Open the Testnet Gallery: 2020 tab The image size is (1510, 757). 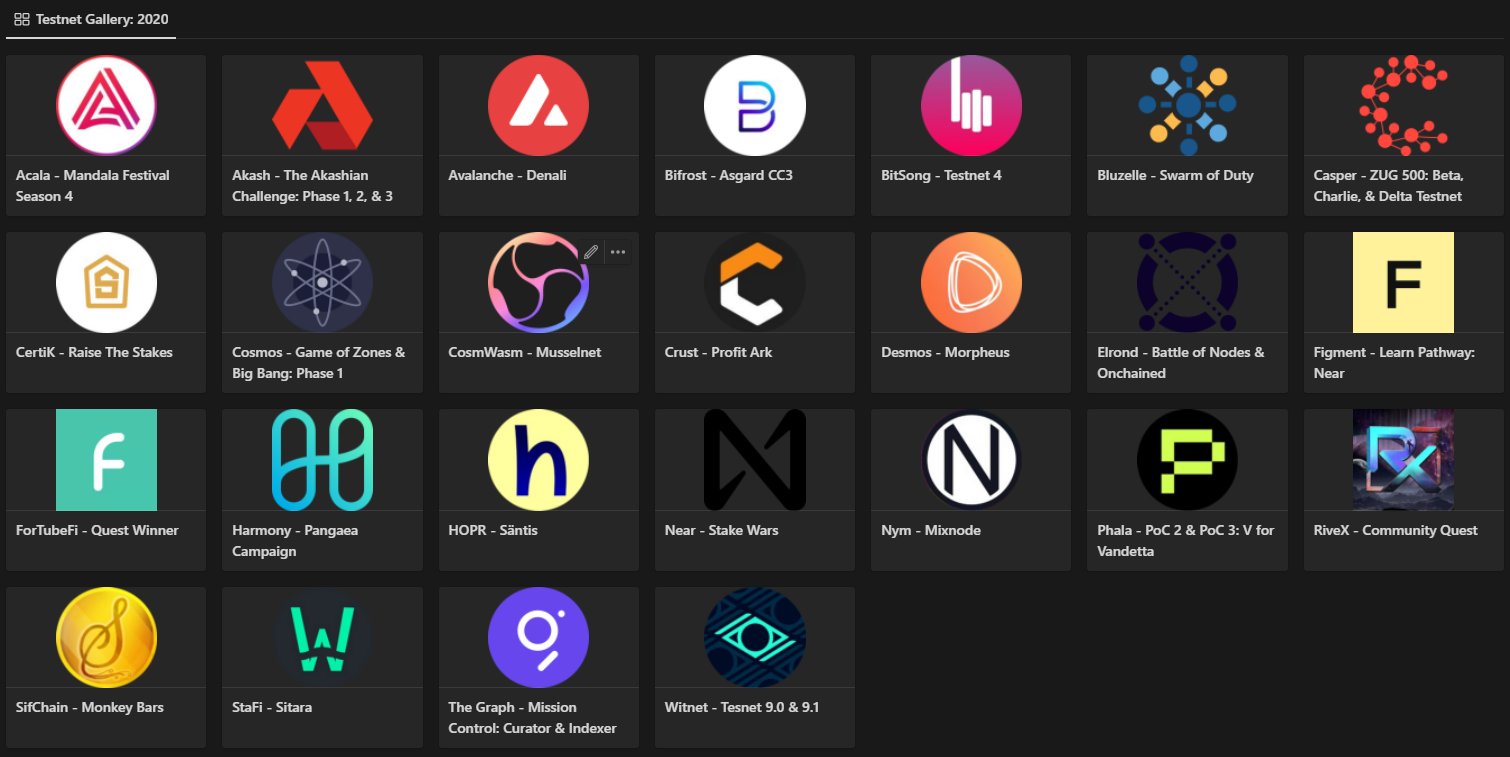coord(90,19)
